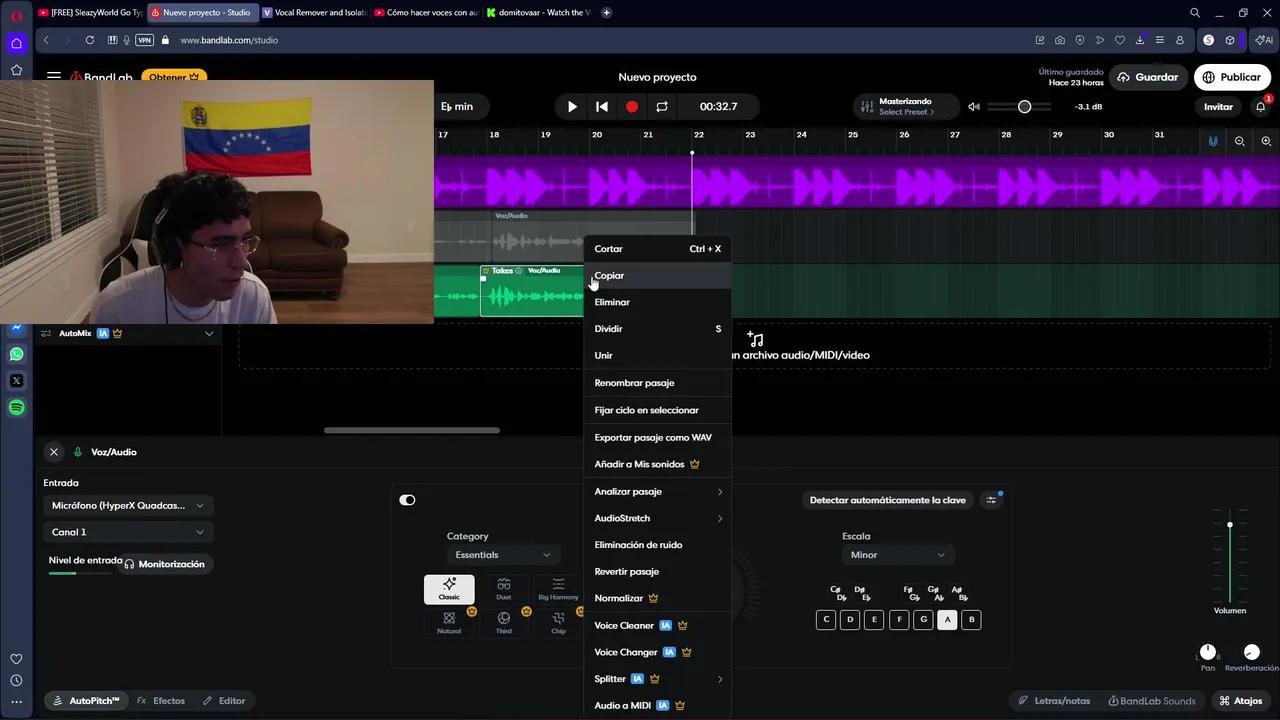Open the Escala Minor dropdown
Viewport: 1280px width, 720px height.
point(896,555)
